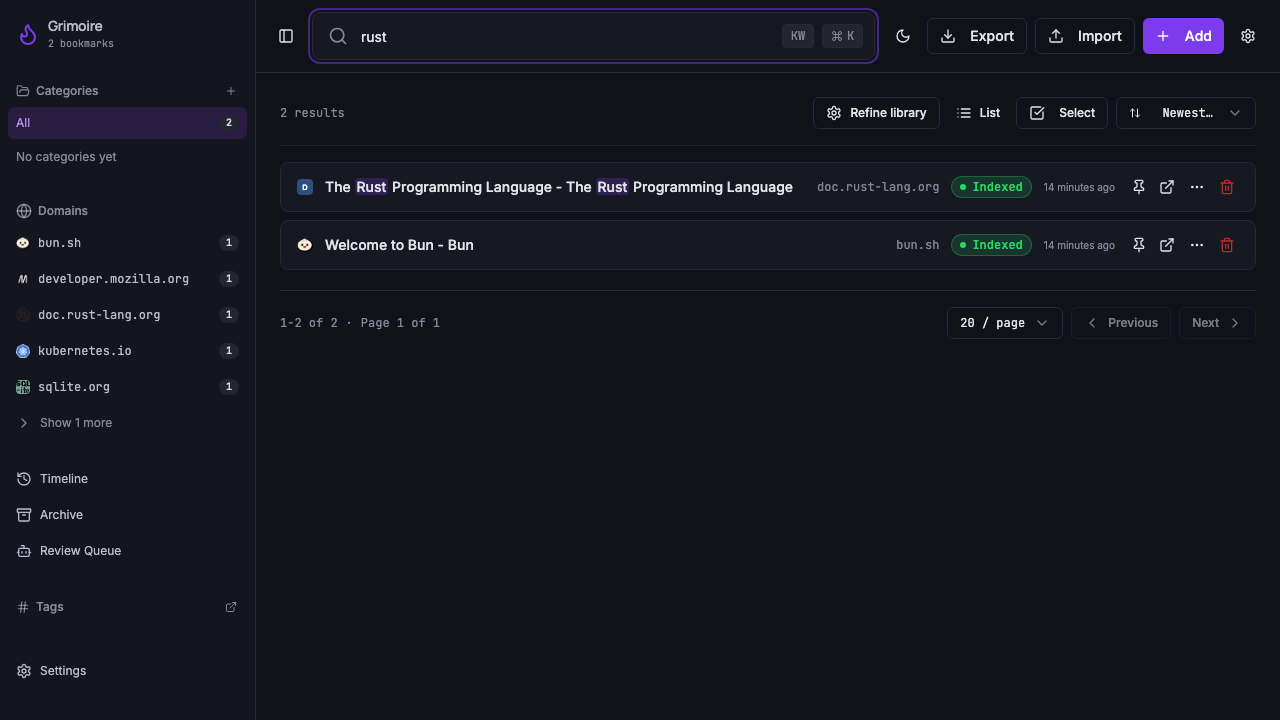Filter by bun.sh domain in sidebar
Viewport: 1280px width, 720px height.
click(x=127, y=243)
